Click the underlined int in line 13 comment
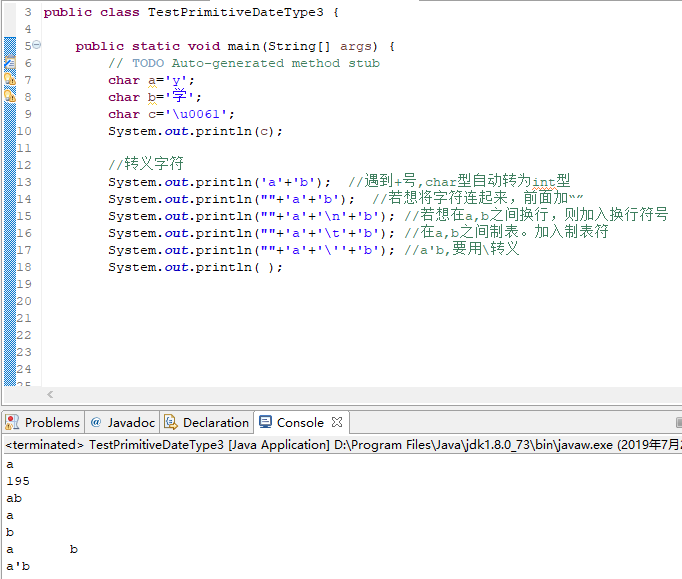 [544, 182]
